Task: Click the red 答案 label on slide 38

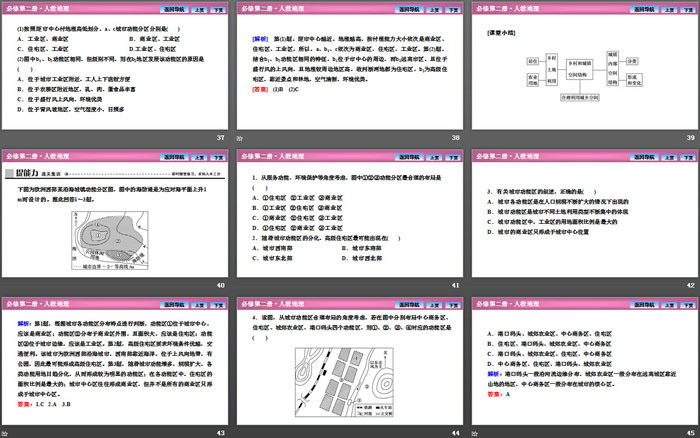Action: click(x=260, y=89)
